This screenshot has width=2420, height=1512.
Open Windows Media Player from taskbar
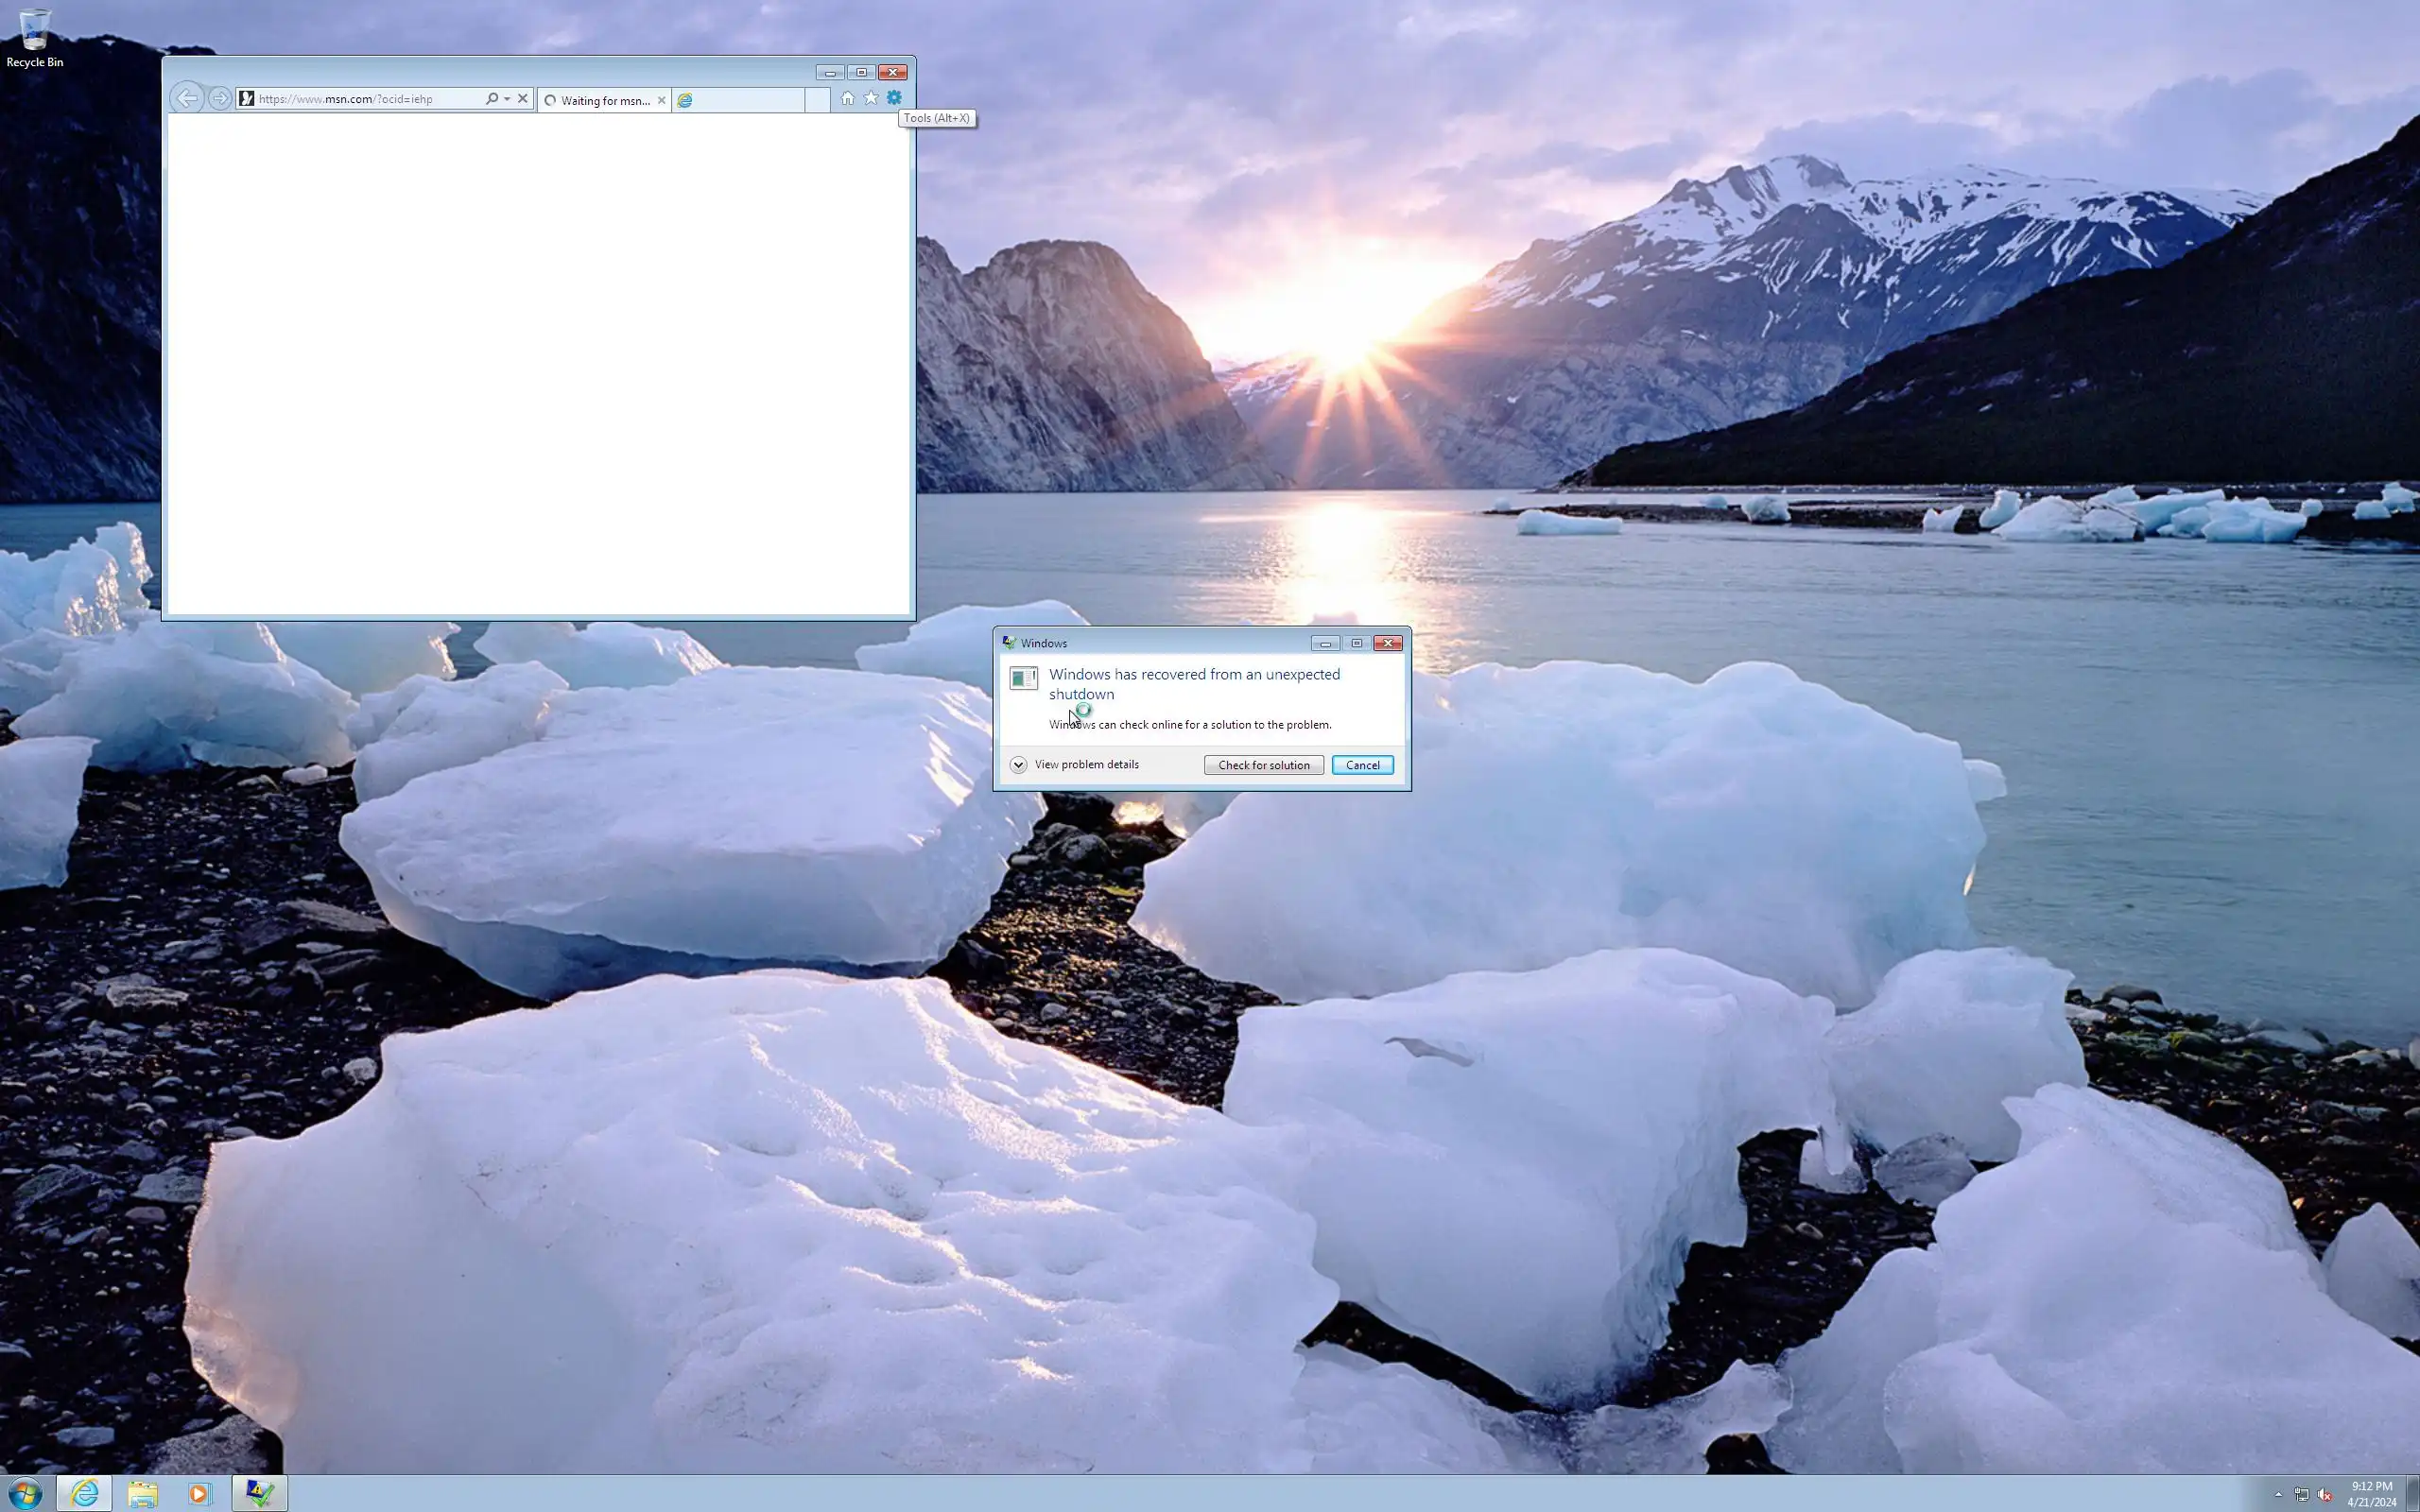[198, 1493]
